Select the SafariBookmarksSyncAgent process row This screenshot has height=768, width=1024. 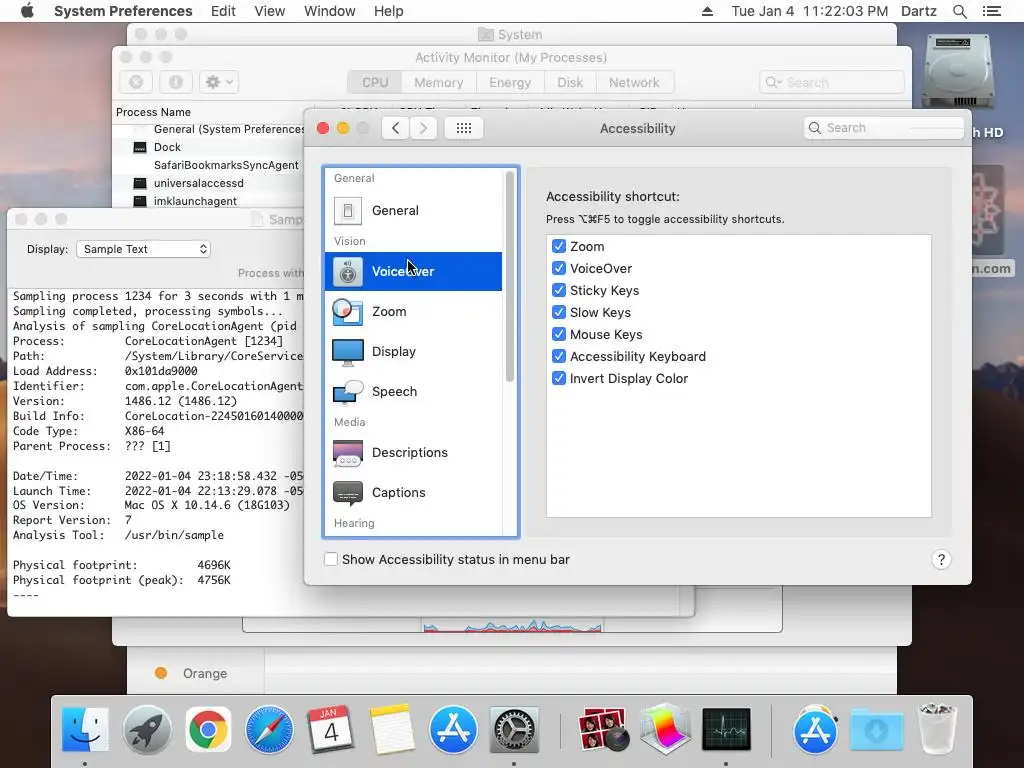[x=209, y=165]
